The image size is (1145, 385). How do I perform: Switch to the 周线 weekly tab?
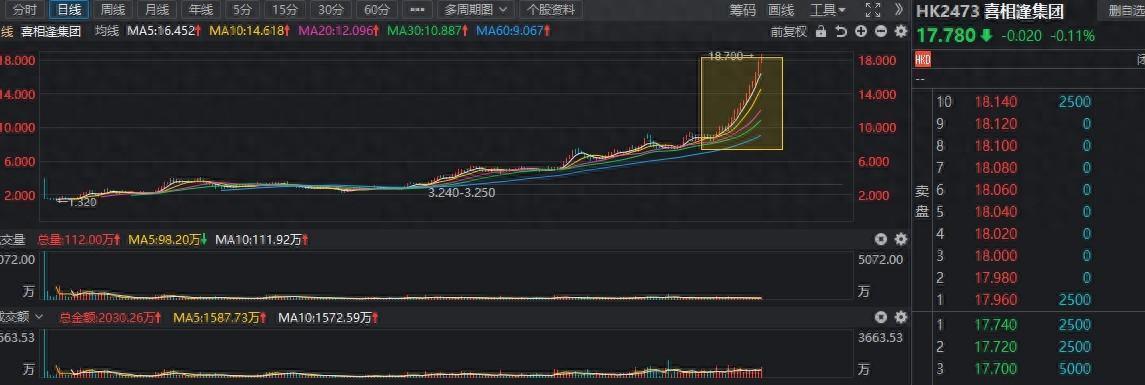(113, 10)
